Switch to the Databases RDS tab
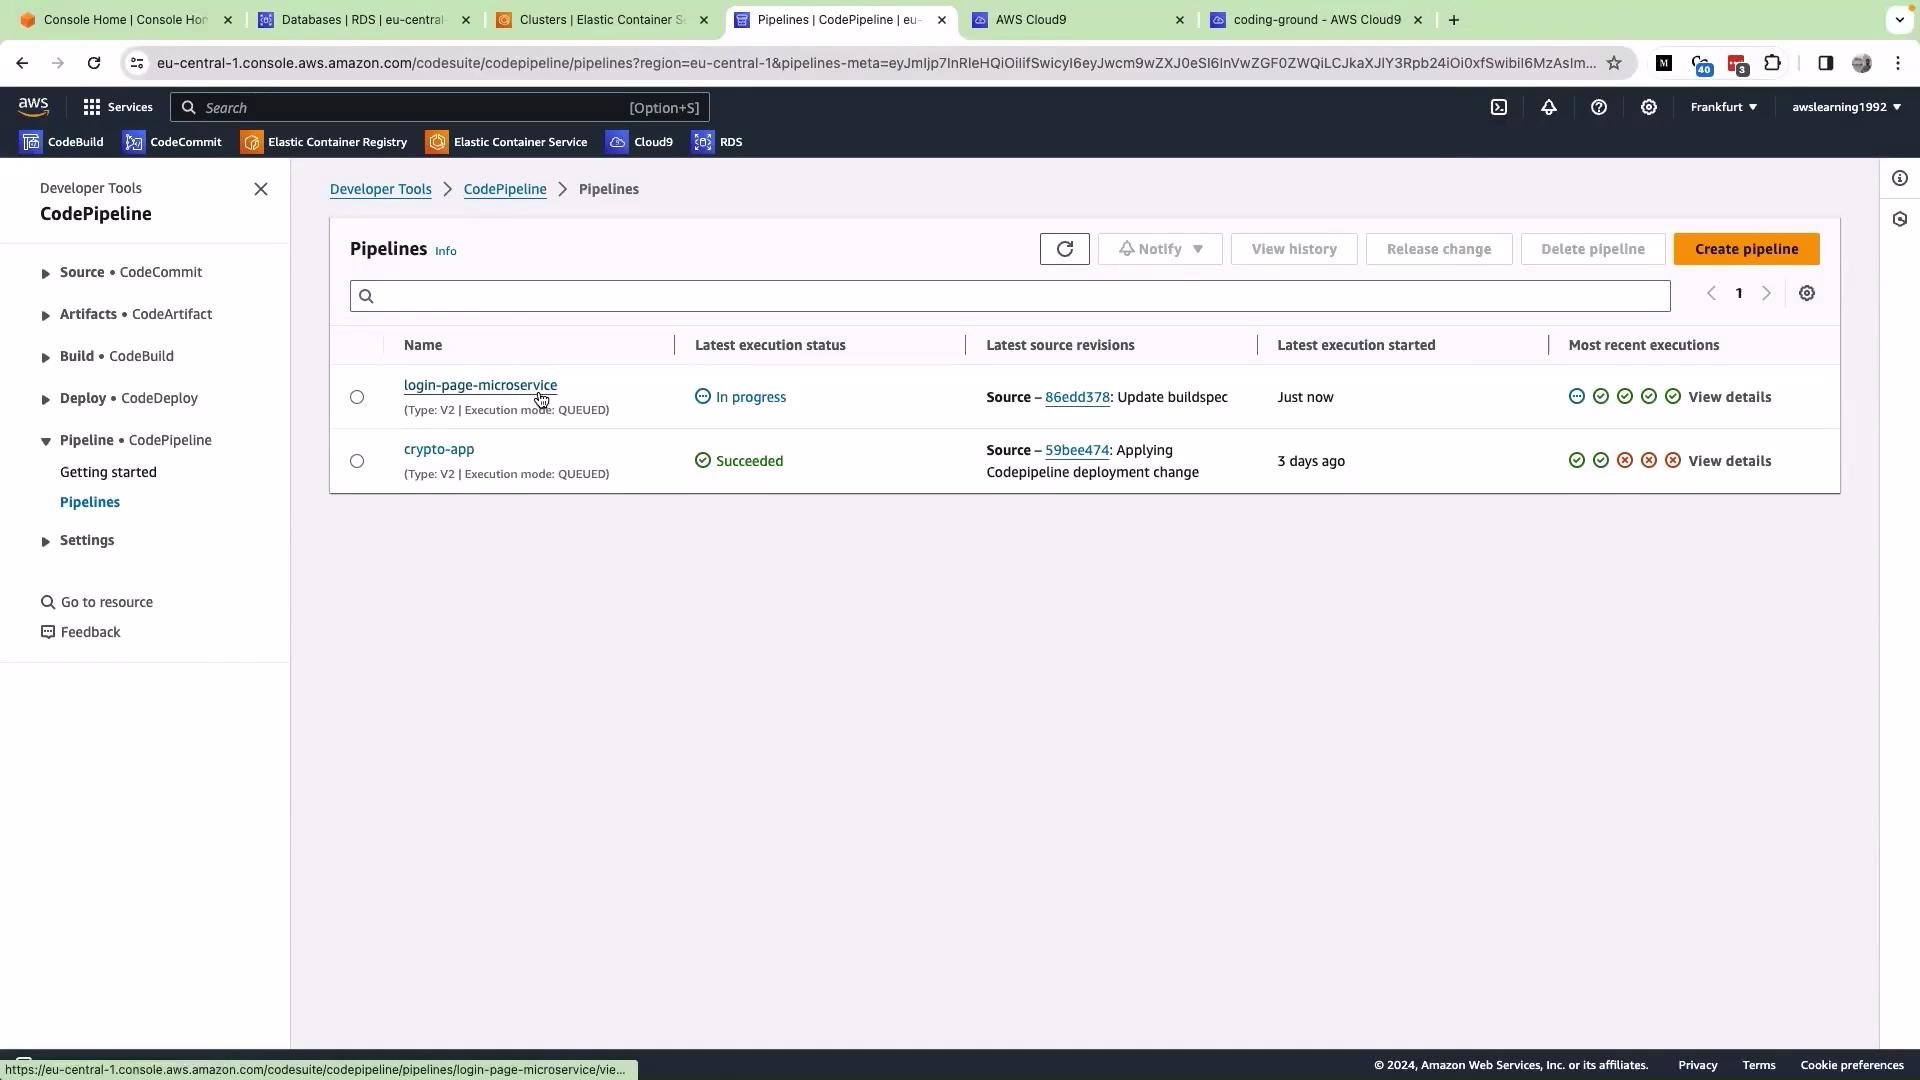This screenshot has height=1080, width=1920. (x=364, y=20)
